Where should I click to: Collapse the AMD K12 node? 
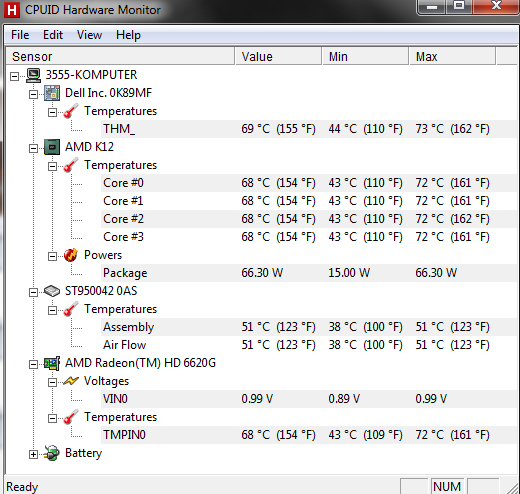coord(33,148)
